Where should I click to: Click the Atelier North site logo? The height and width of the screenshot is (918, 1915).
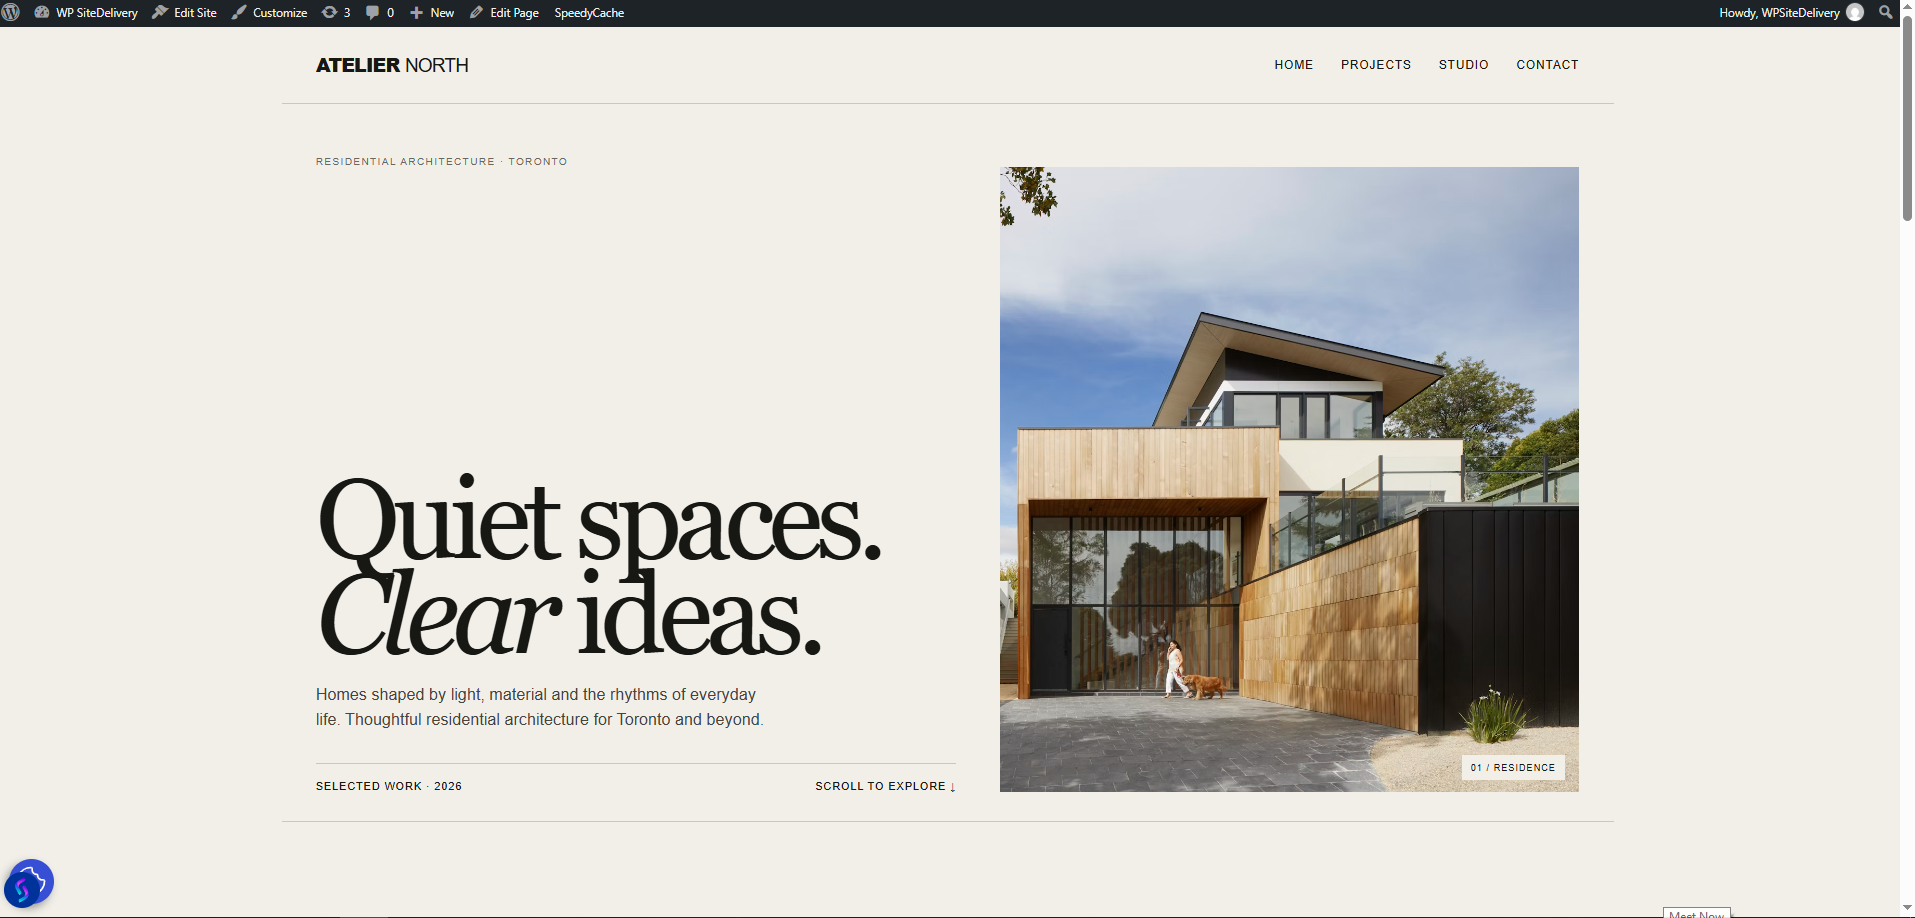tap(392, 65)
